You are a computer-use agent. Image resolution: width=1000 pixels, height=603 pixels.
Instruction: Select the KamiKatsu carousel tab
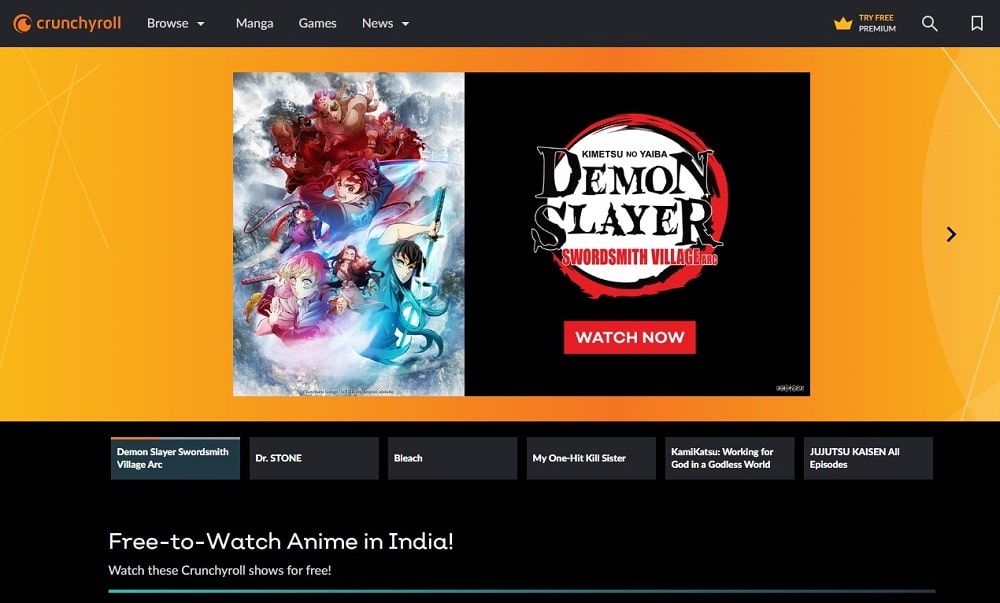point(730,458)
